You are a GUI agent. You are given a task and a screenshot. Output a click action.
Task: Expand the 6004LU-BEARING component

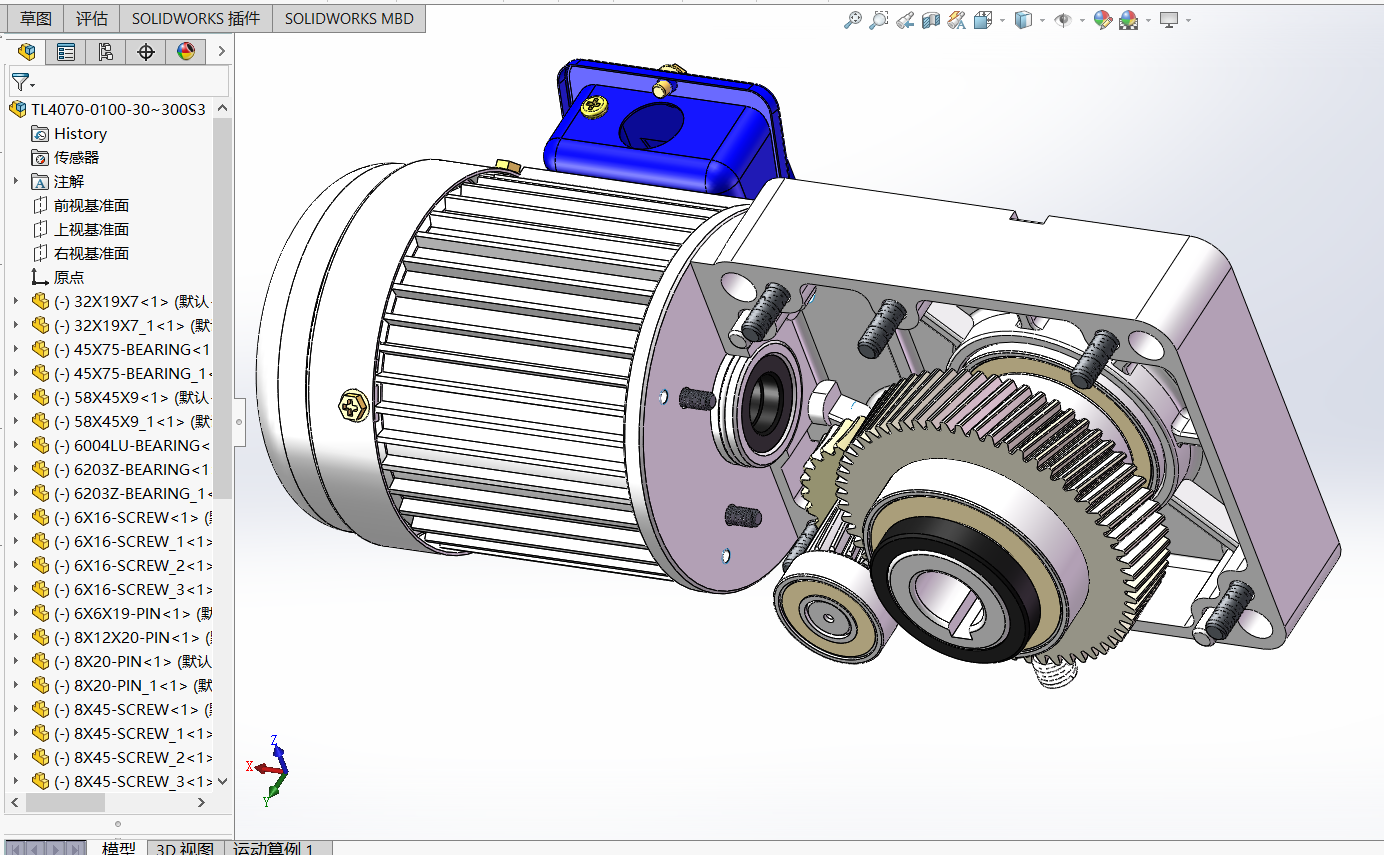coord(16,445)
